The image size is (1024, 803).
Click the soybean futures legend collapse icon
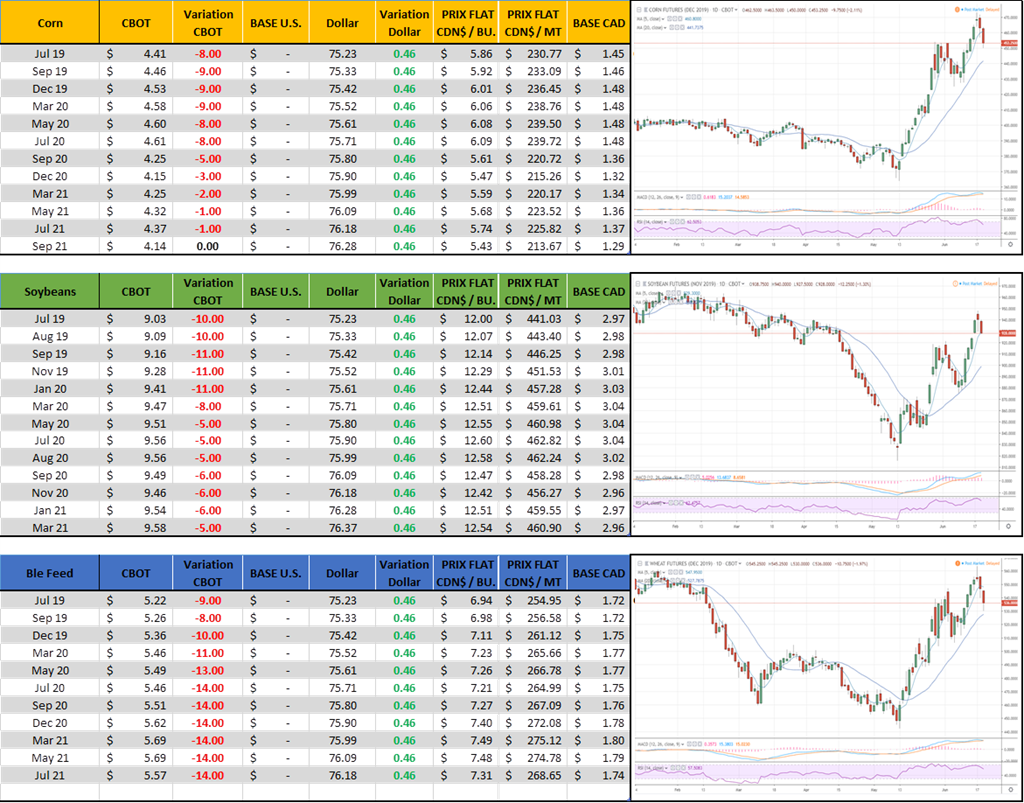[637, 285]
